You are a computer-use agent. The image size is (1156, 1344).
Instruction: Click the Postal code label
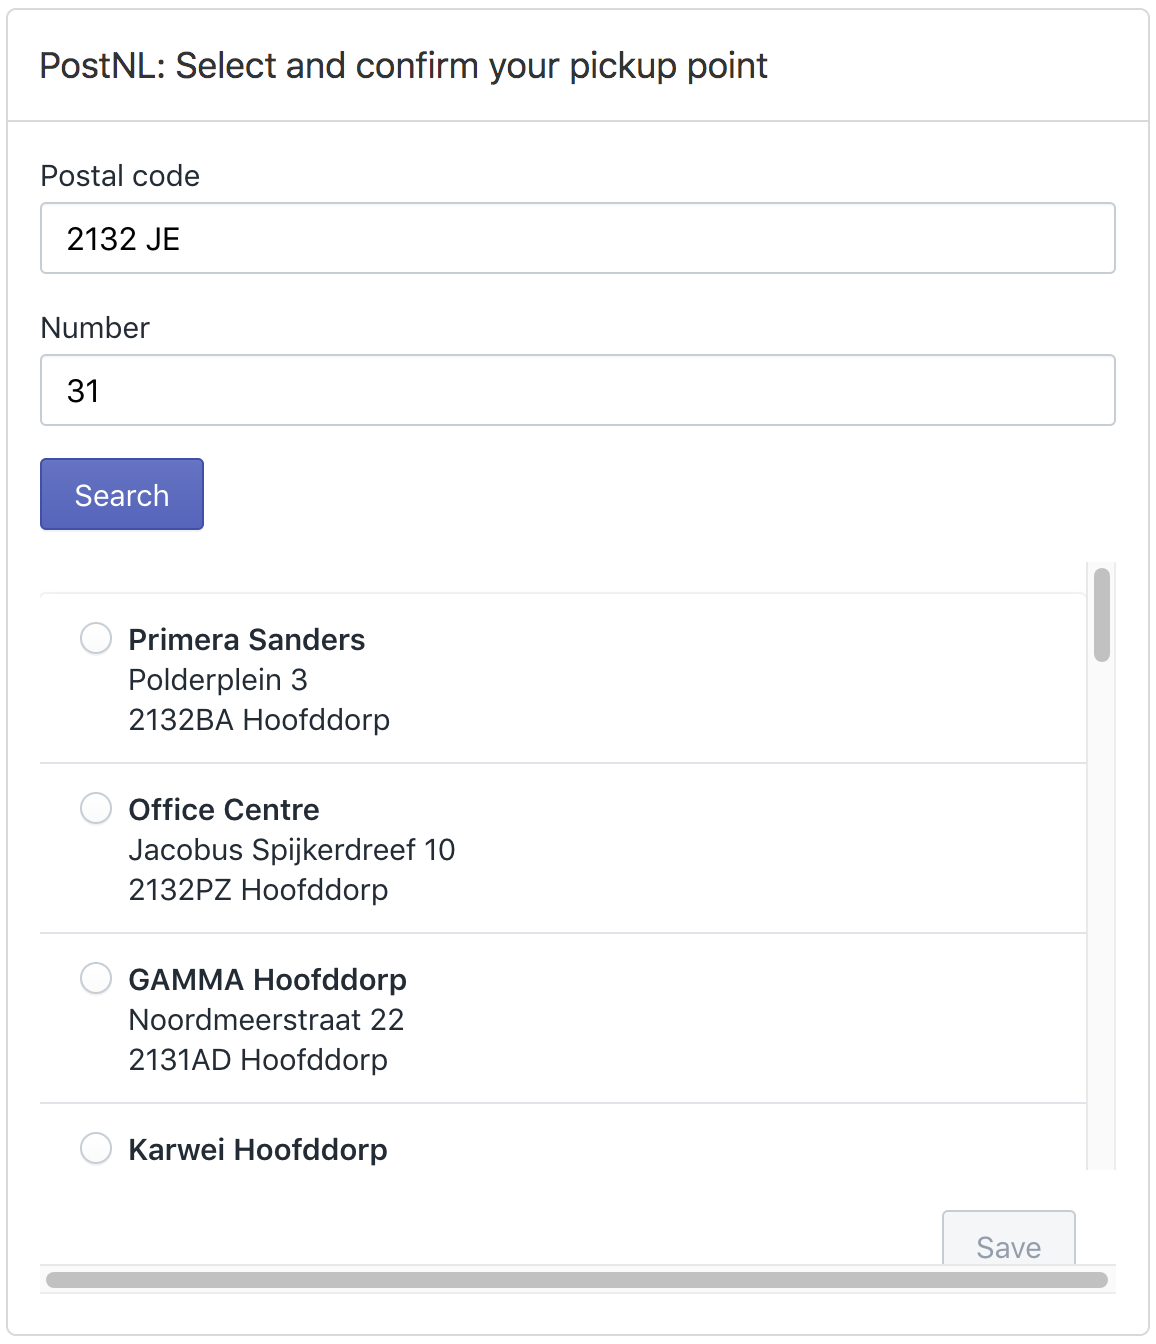pos(120,176)
